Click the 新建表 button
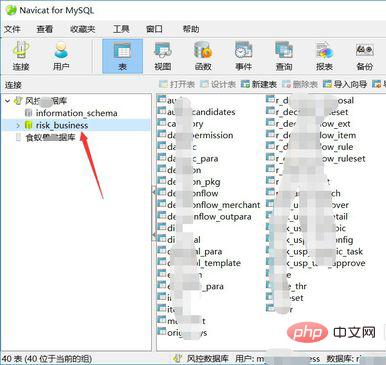The image size is (386, 365). 259,84
